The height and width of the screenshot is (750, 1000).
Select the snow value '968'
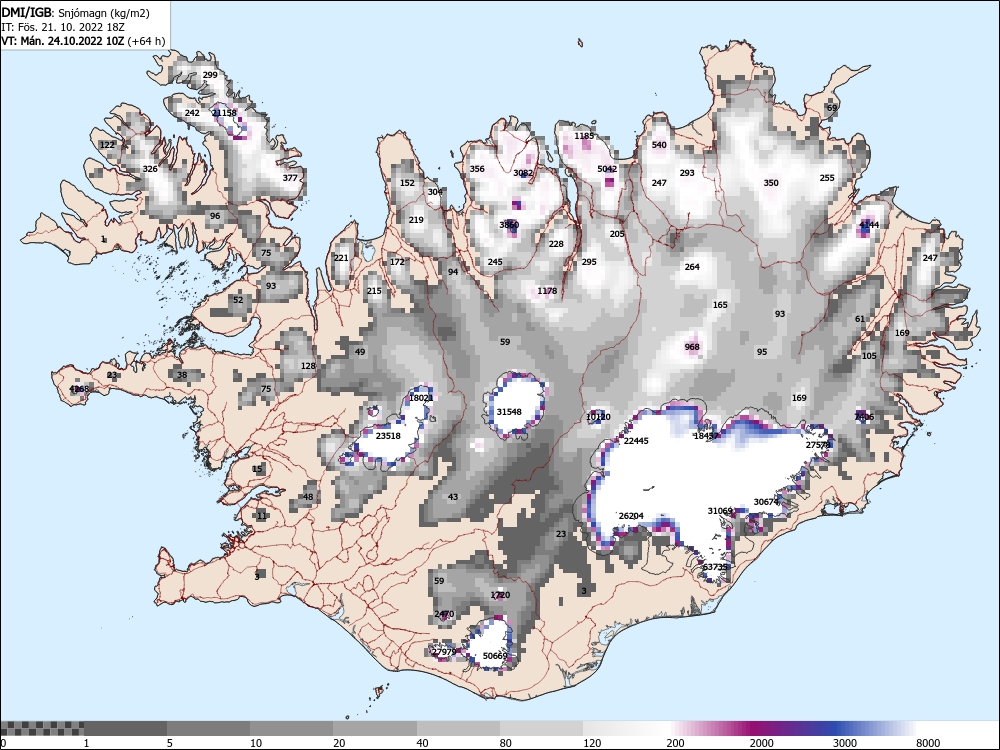point(692,347)
